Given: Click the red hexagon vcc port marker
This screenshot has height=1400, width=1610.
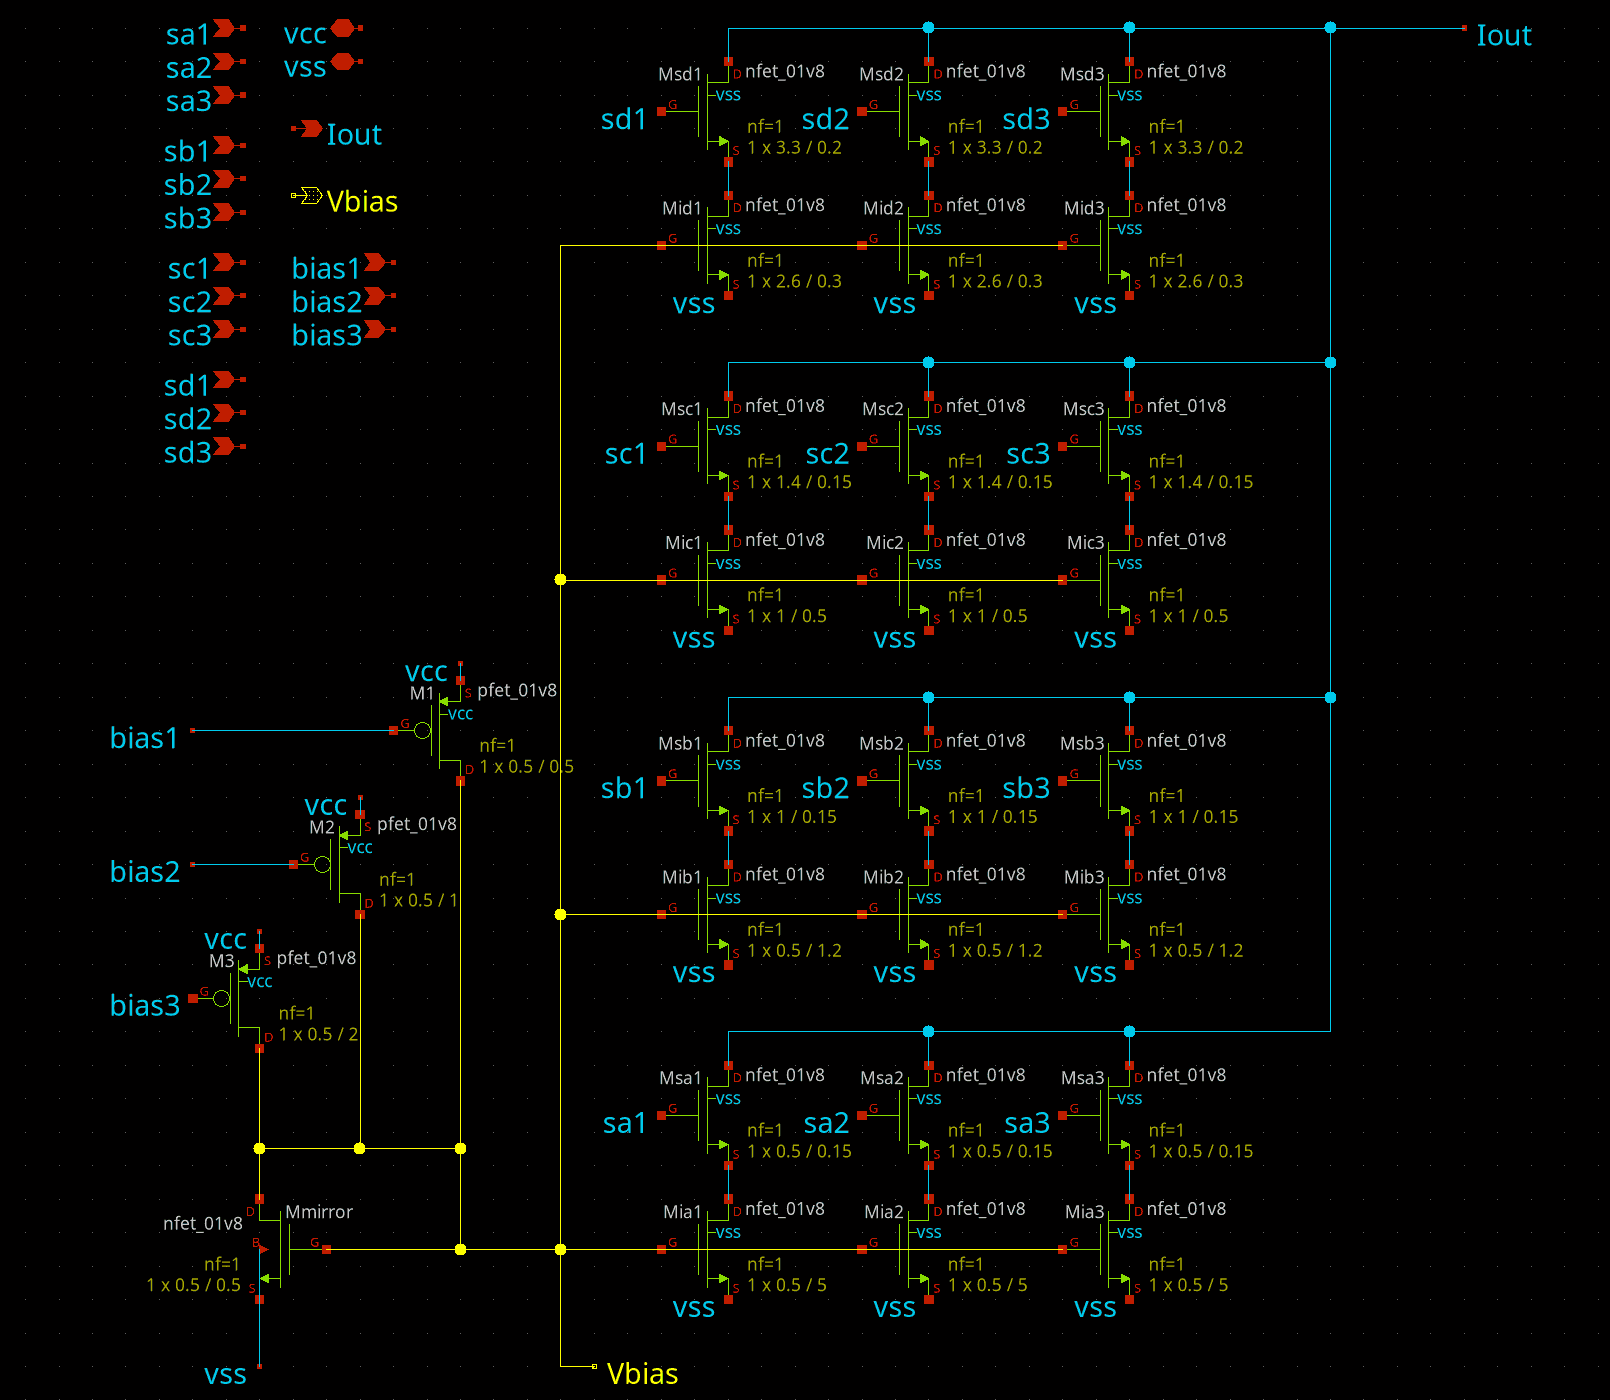Looking at the screenshot, I should pyautogui.click(x=343, y=29).
